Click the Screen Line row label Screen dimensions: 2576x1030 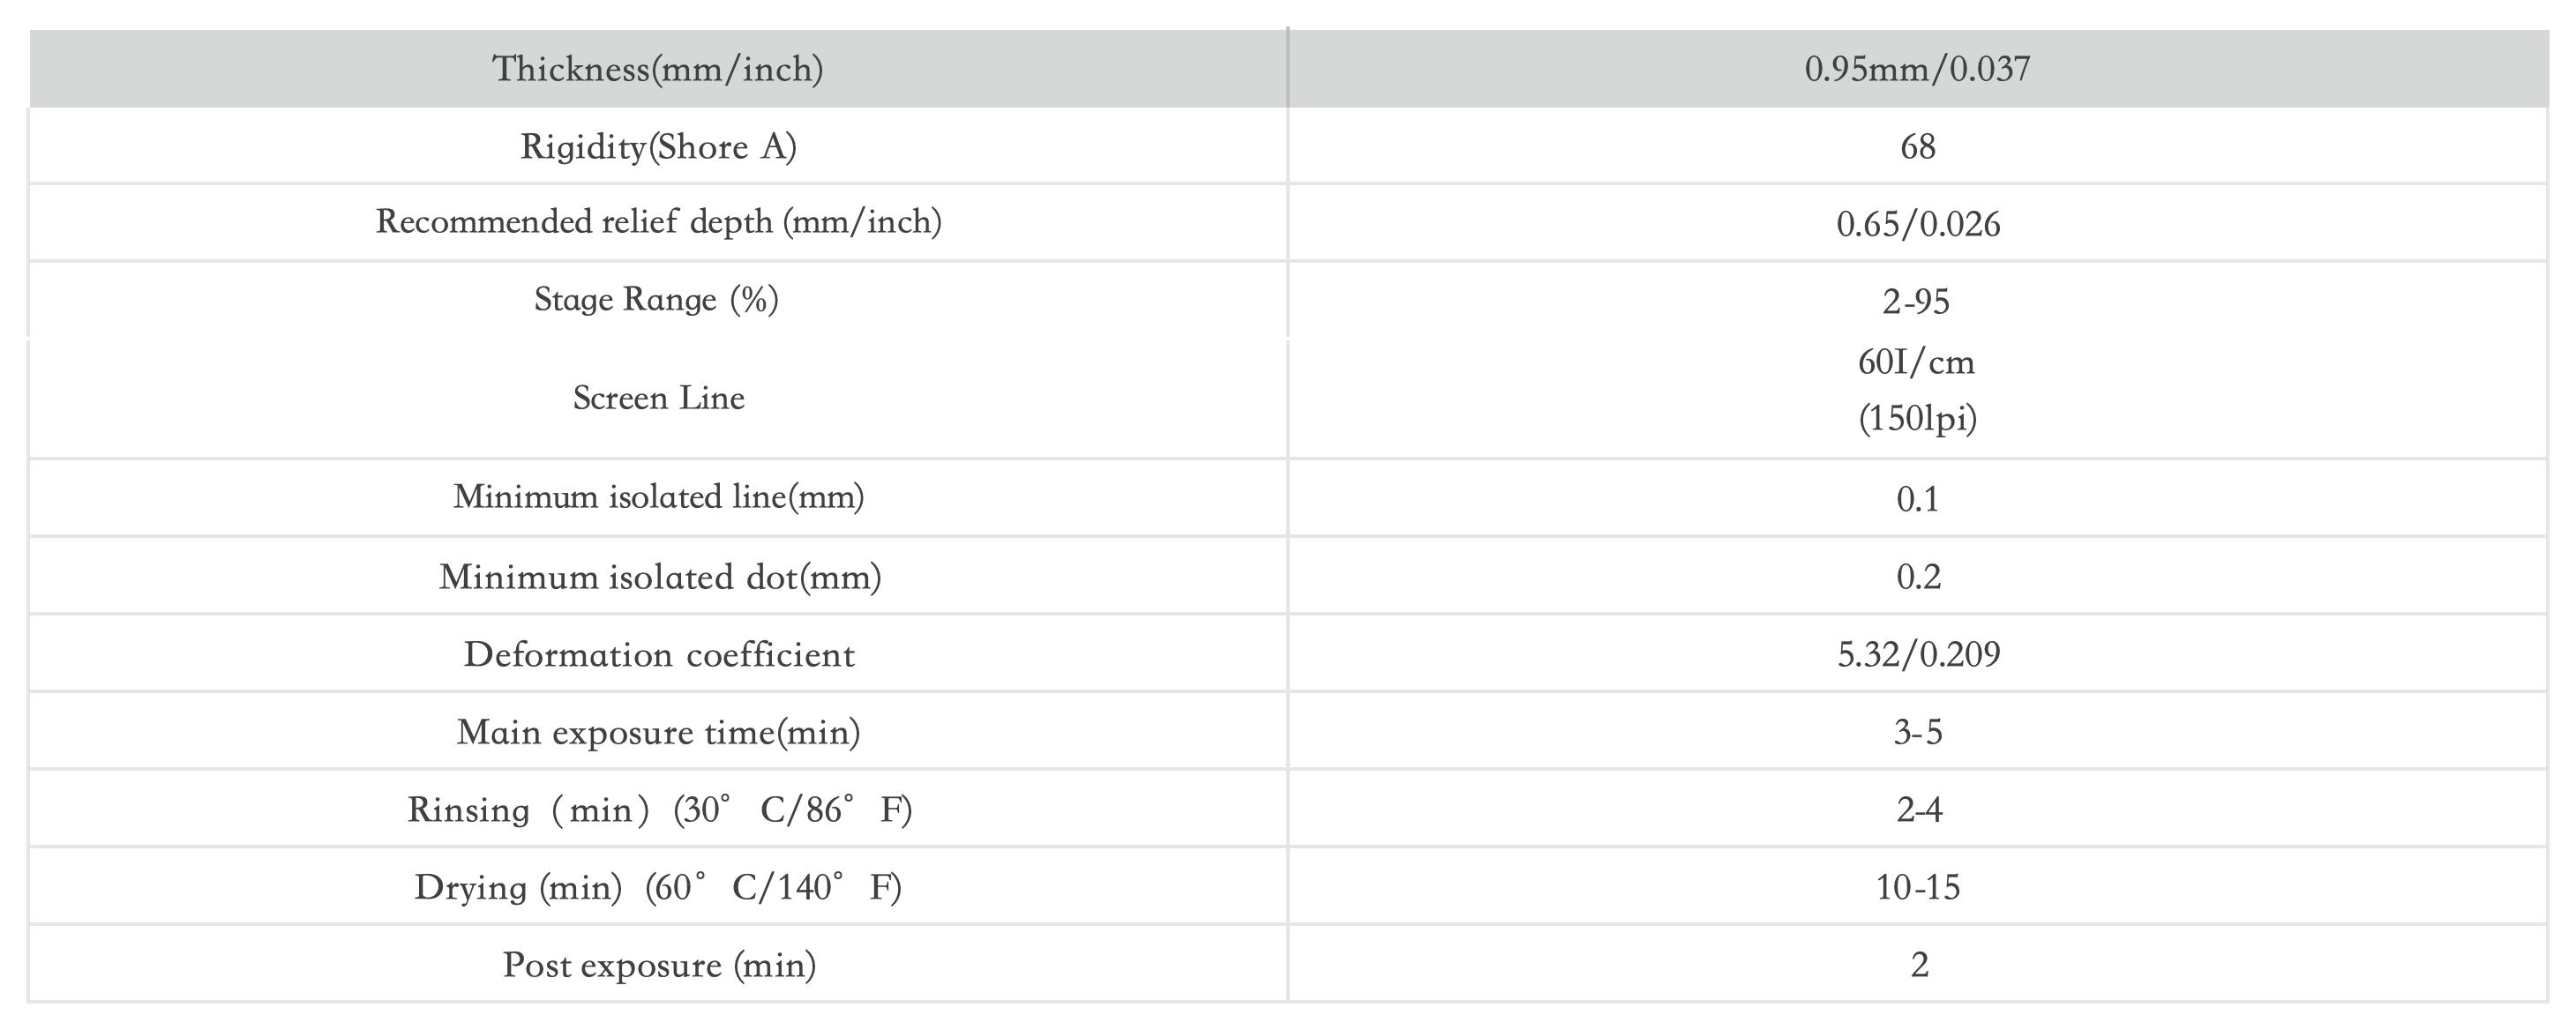(658, 398)
